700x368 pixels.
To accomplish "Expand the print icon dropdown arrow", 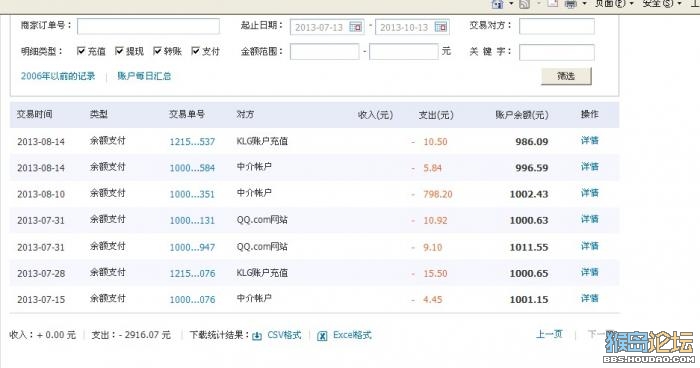I will 584,4.
